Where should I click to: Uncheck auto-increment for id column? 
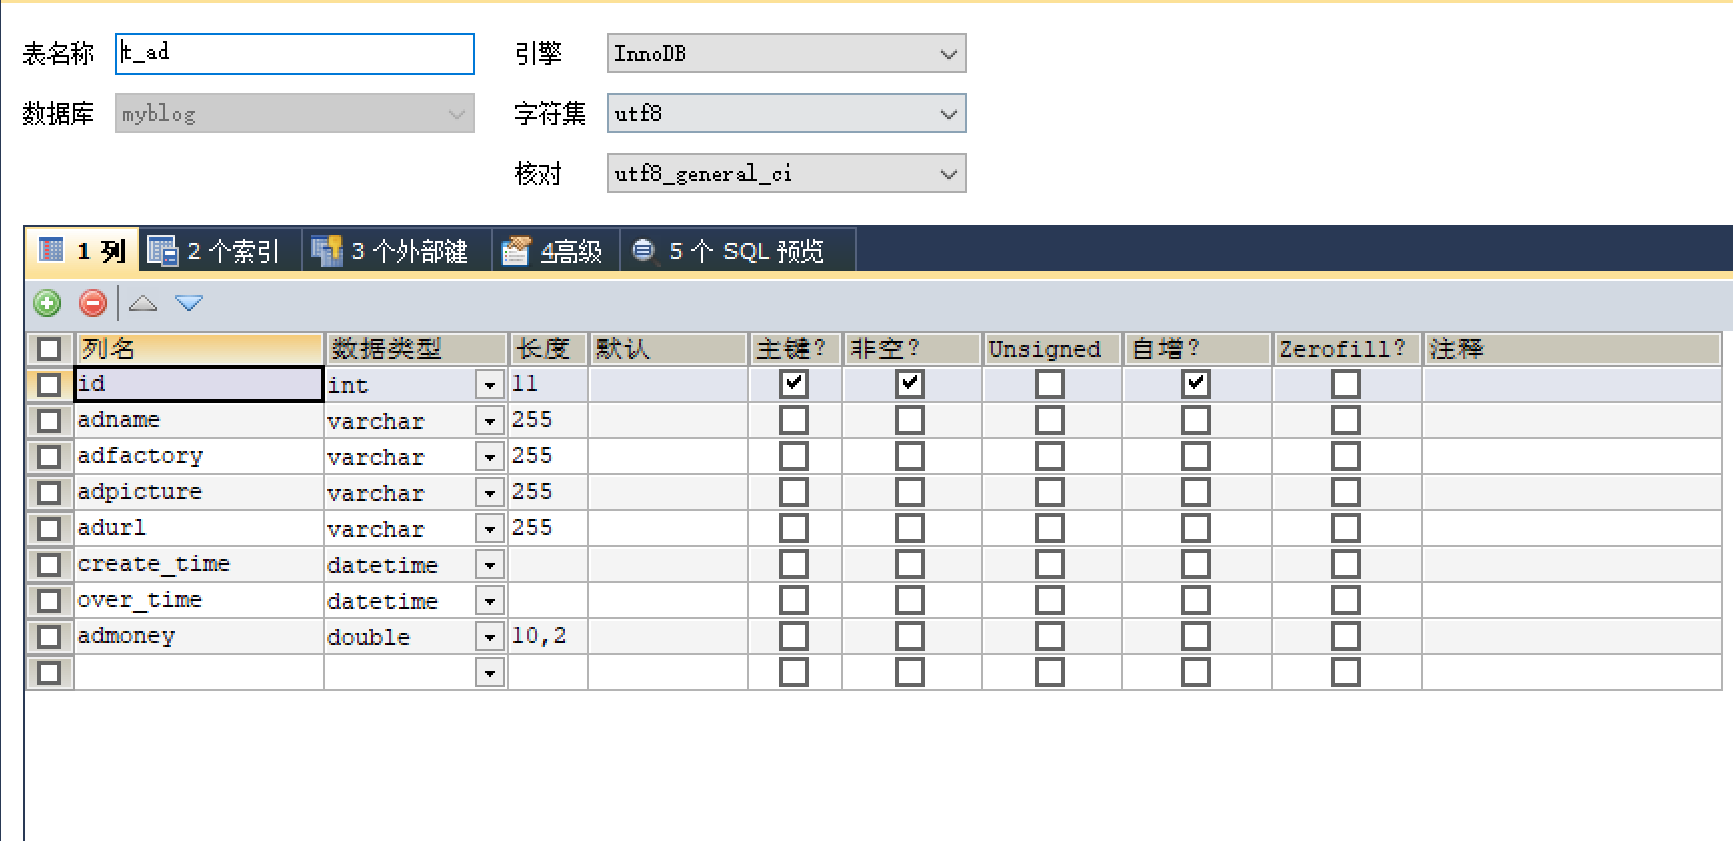(x=1196, y=384)
